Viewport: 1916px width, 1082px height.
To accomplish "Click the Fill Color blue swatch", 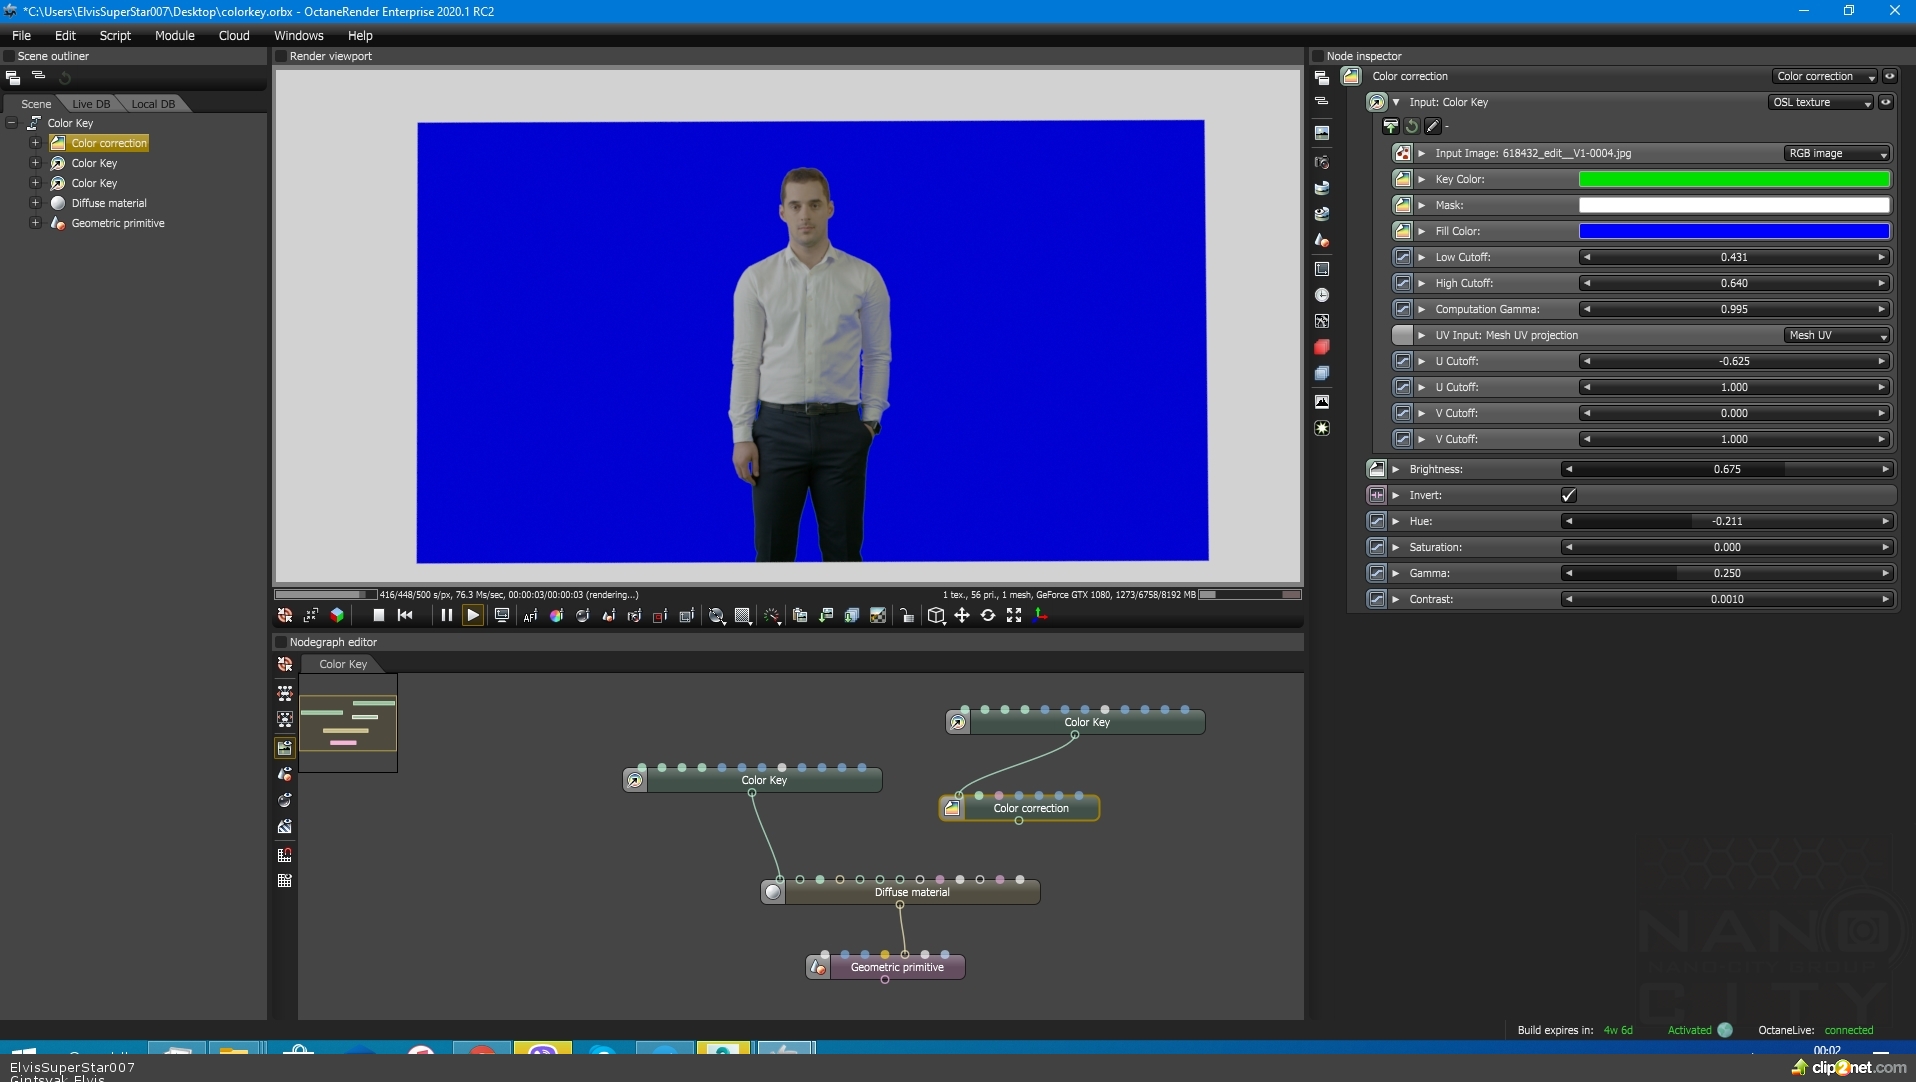I will [x=1734, y=231].
